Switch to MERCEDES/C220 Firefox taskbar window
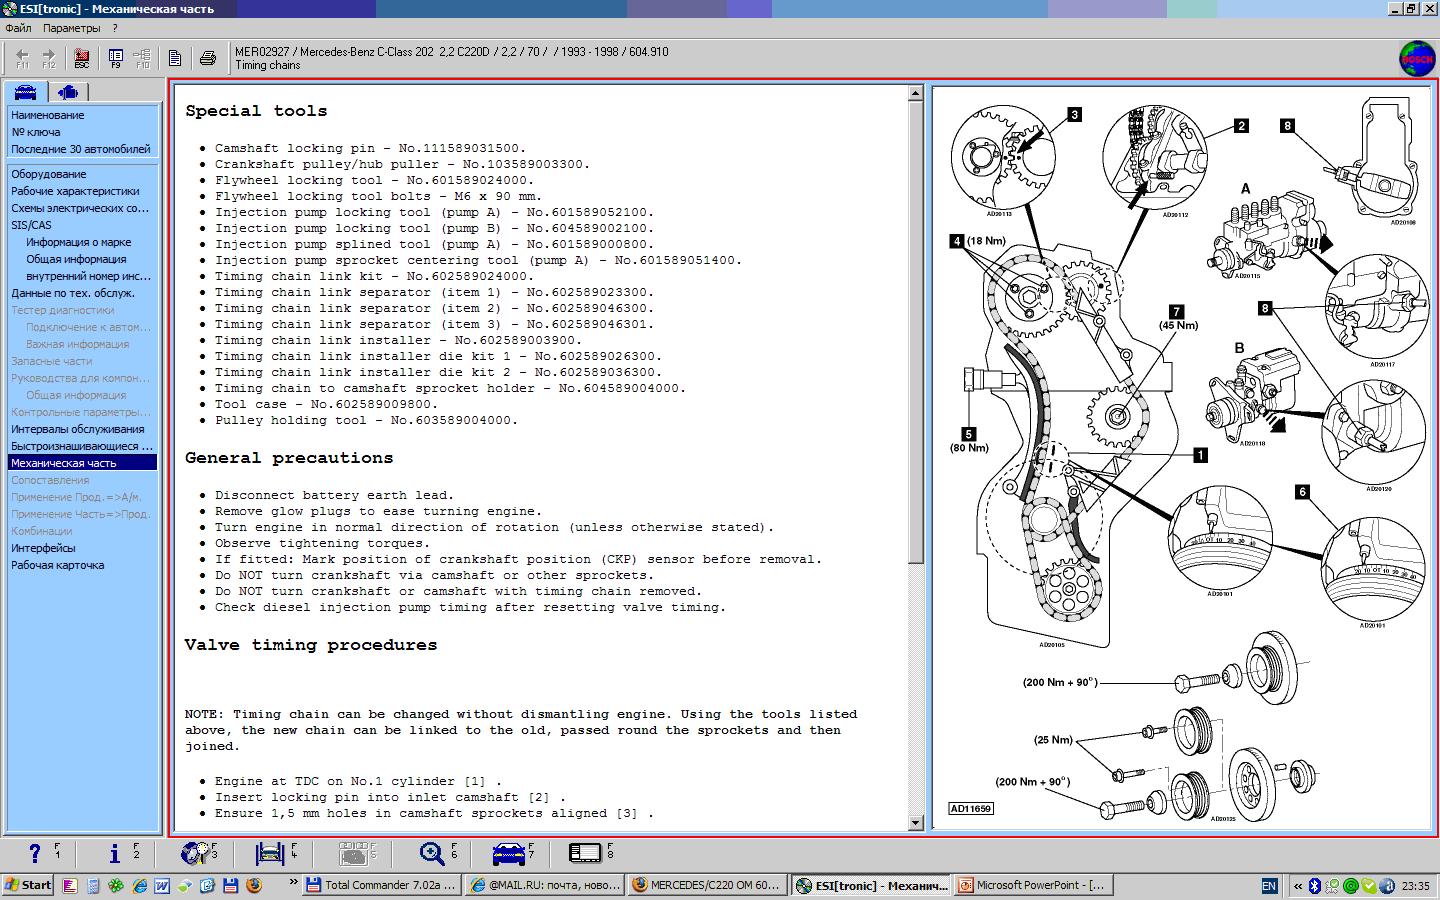This screenshot has width=1440, height=900. tap(708, 885)
